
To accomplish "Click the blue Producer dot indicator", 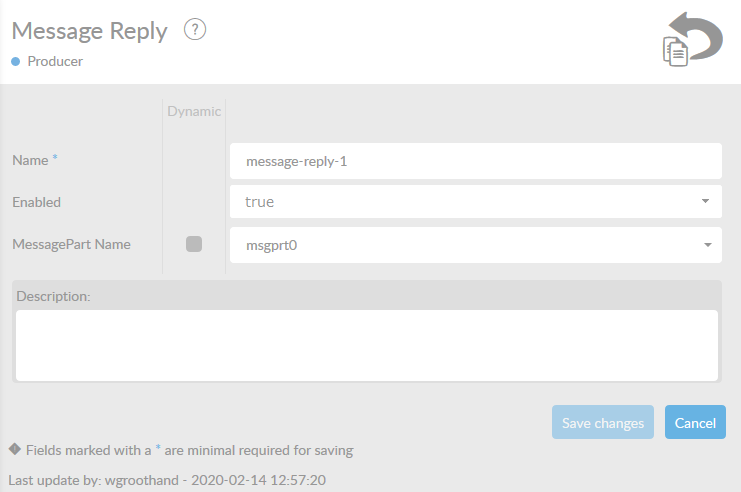I will click(16, 61).
